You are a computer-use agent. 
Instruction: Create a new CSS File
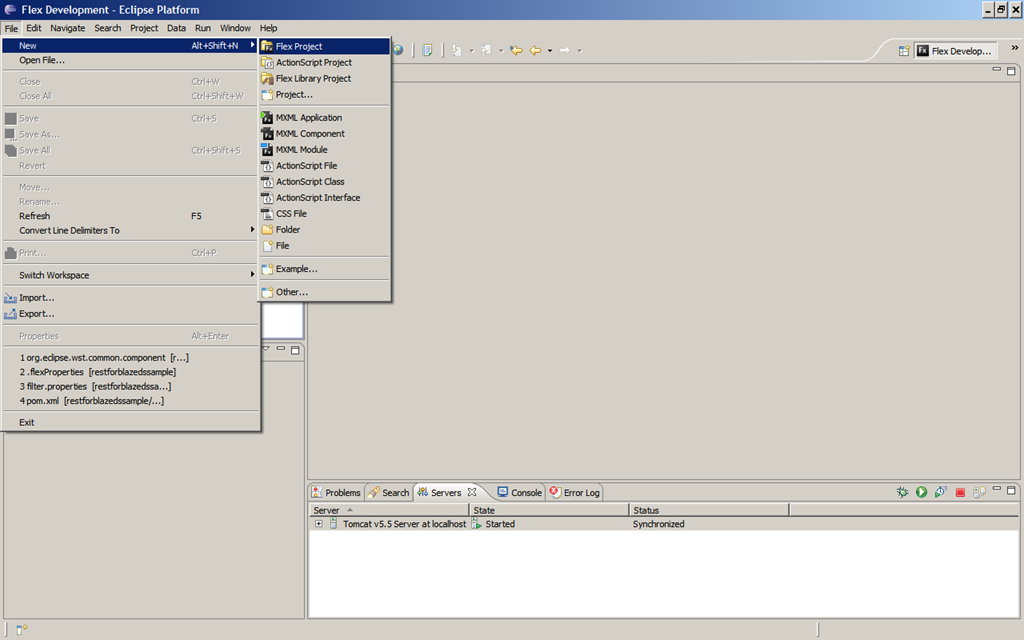click(x=325, y=214)
